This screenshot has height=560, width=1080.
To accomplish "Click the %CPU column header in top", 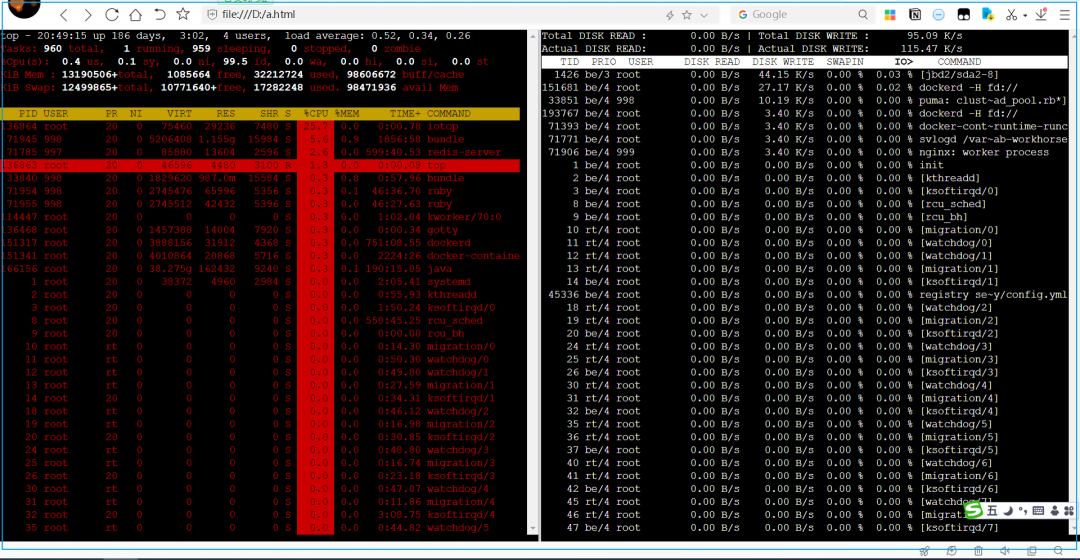I will pyautogui.click(x=315, y=114).
